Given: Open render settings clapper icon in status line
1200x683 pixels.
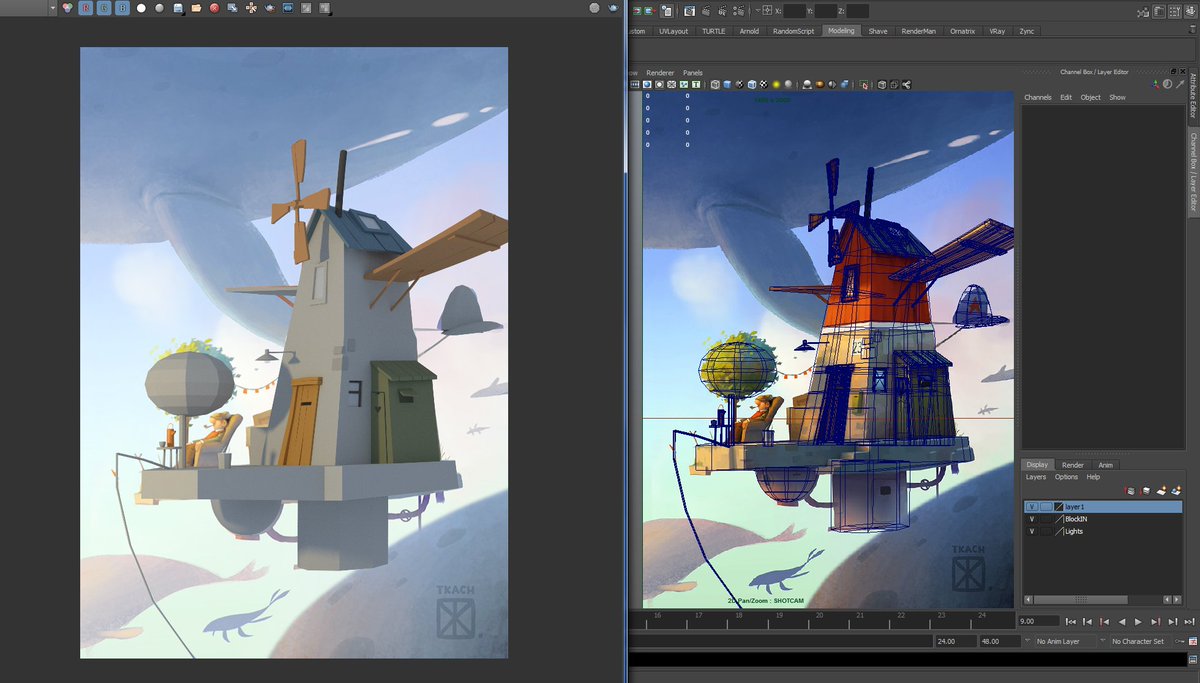Looking at the screenshot, I should pyautogui.click(x=738, y=11).
